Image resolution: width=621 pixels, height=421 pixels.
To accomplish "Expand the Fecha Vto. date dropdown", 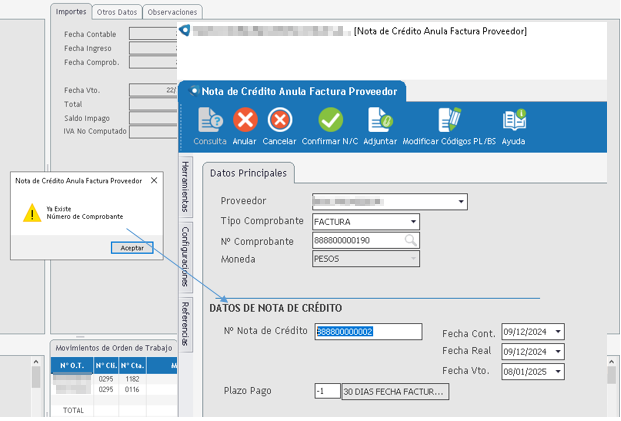I will pyautogui.click(x=558, y=371).
